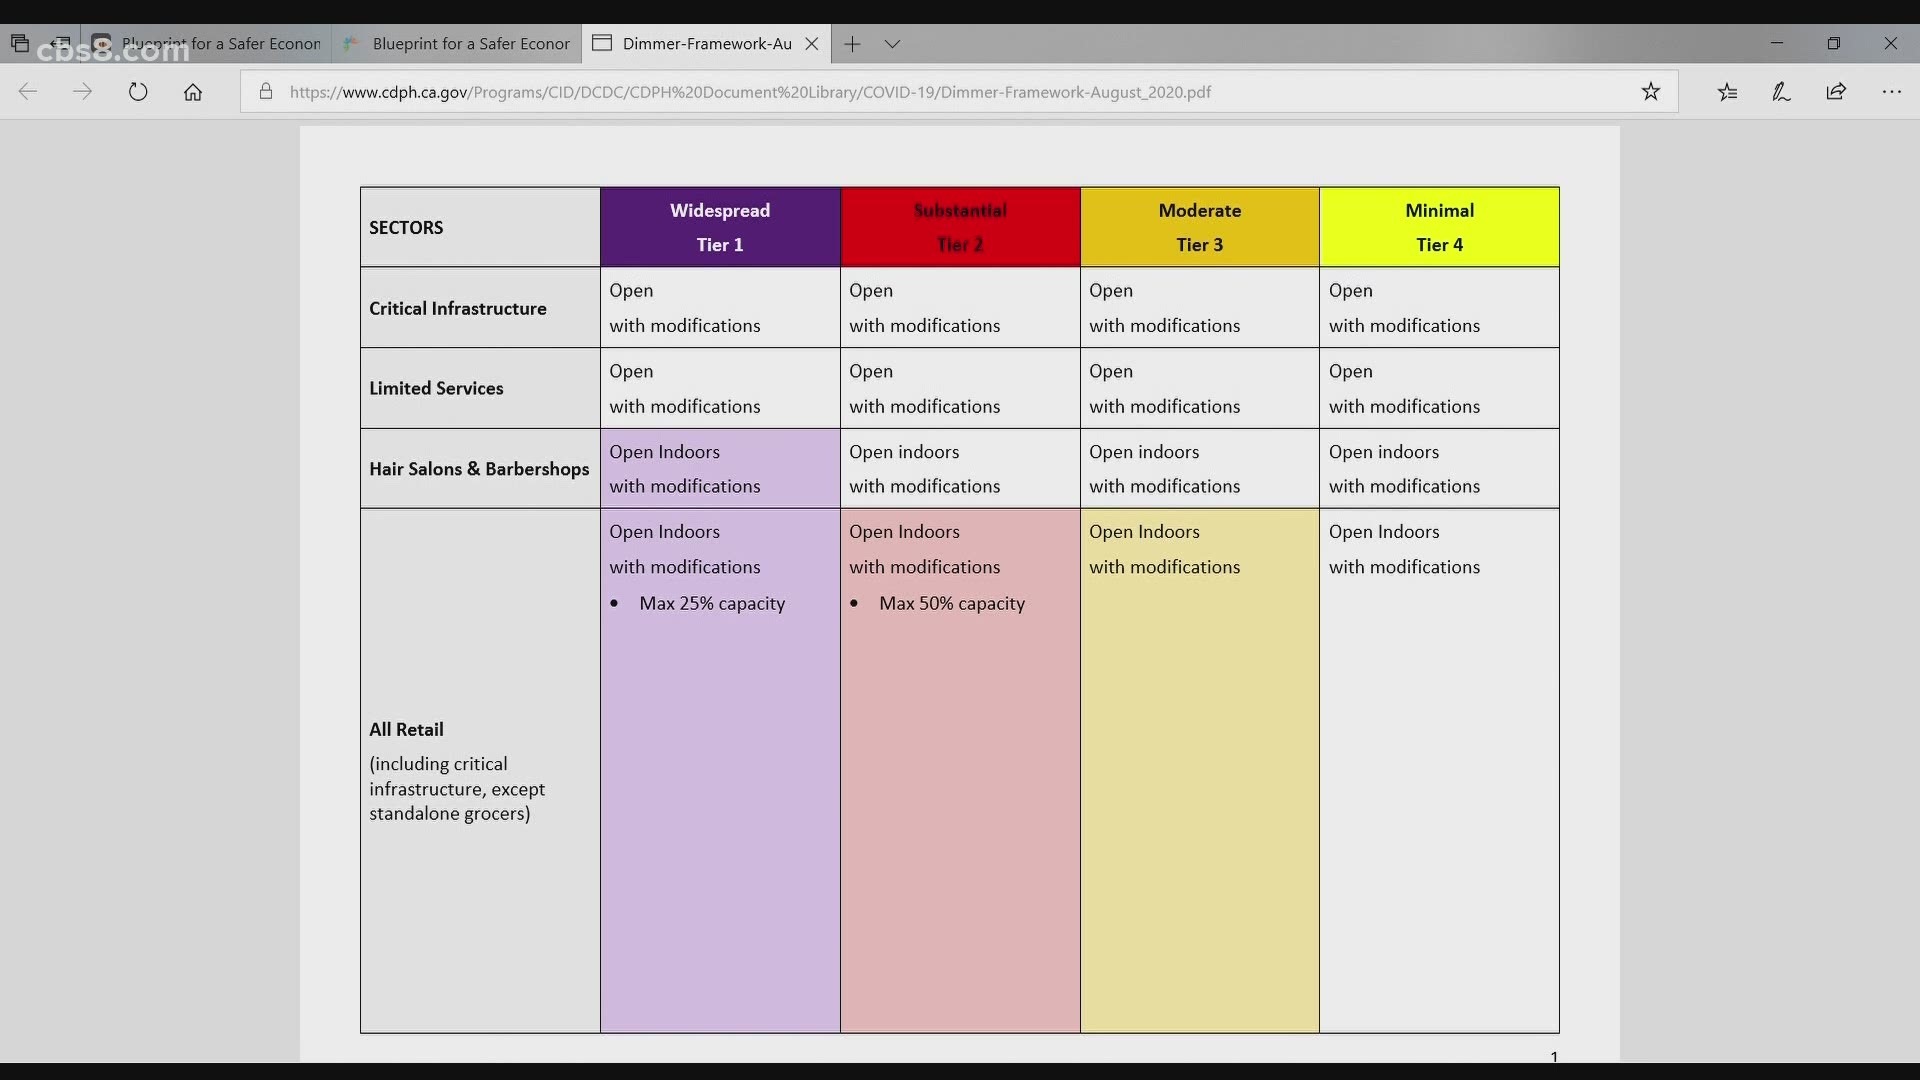Open the home page

pyautogui.click(x=193, y=92)
